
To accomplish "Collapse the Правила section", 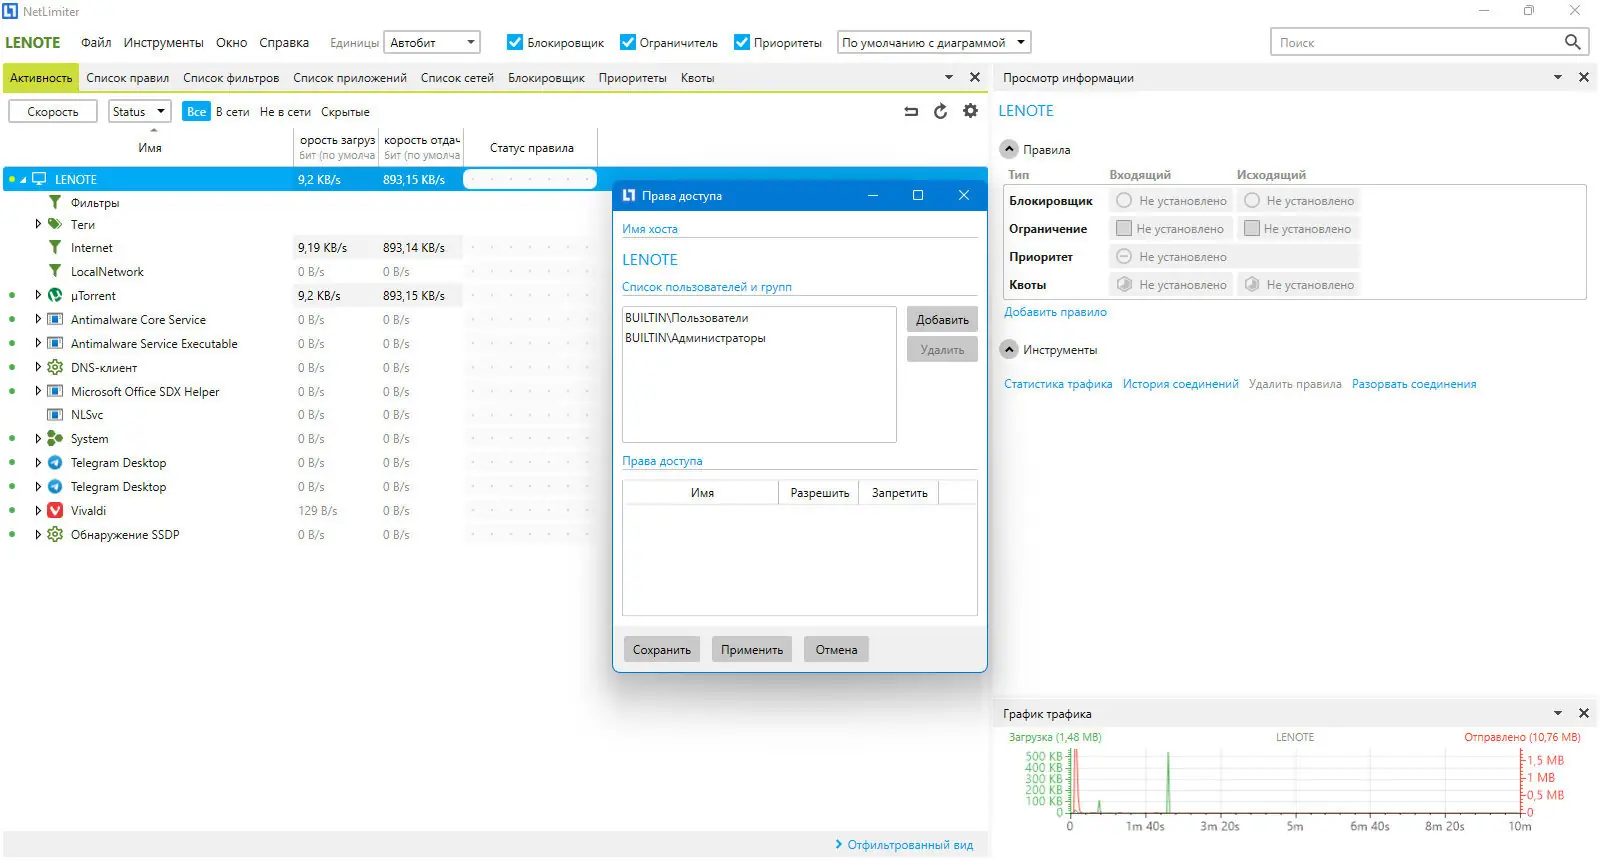I will pos(1010,149).
